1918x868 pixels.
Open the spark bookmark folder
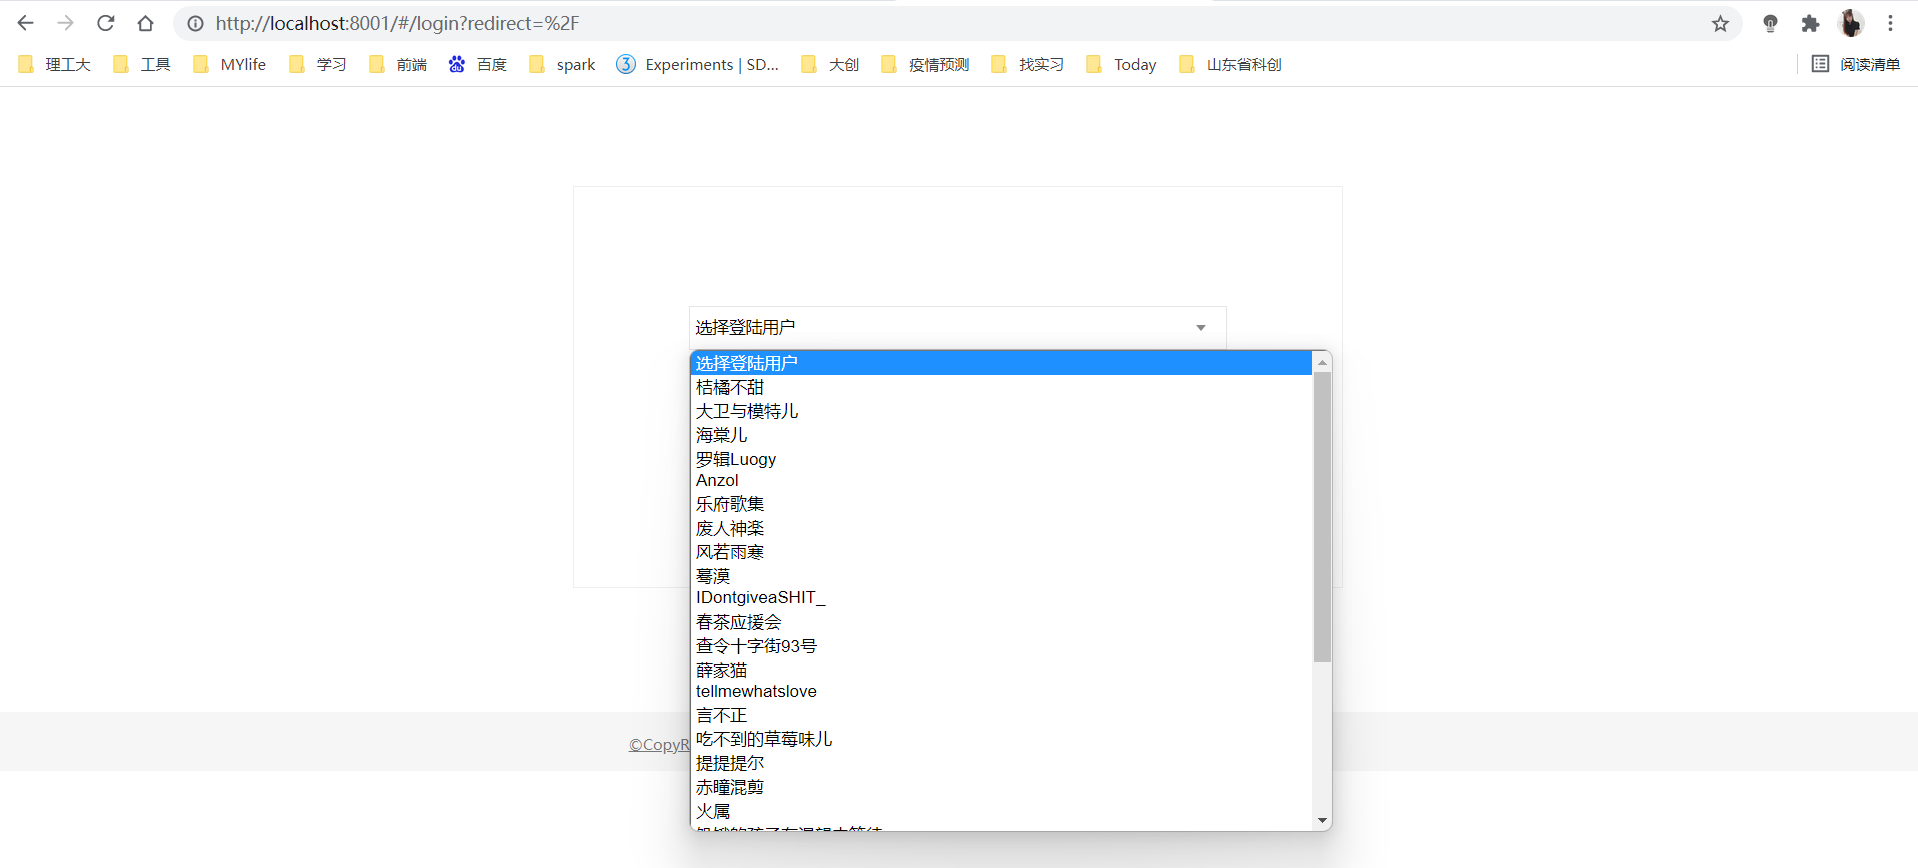point(562,64)
